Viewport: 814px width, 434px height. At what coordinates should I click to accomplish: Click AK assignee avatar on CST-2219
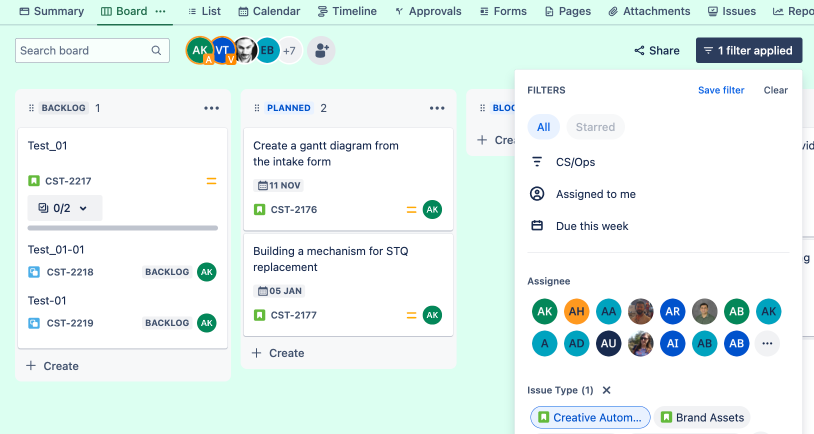coord(207,323)
